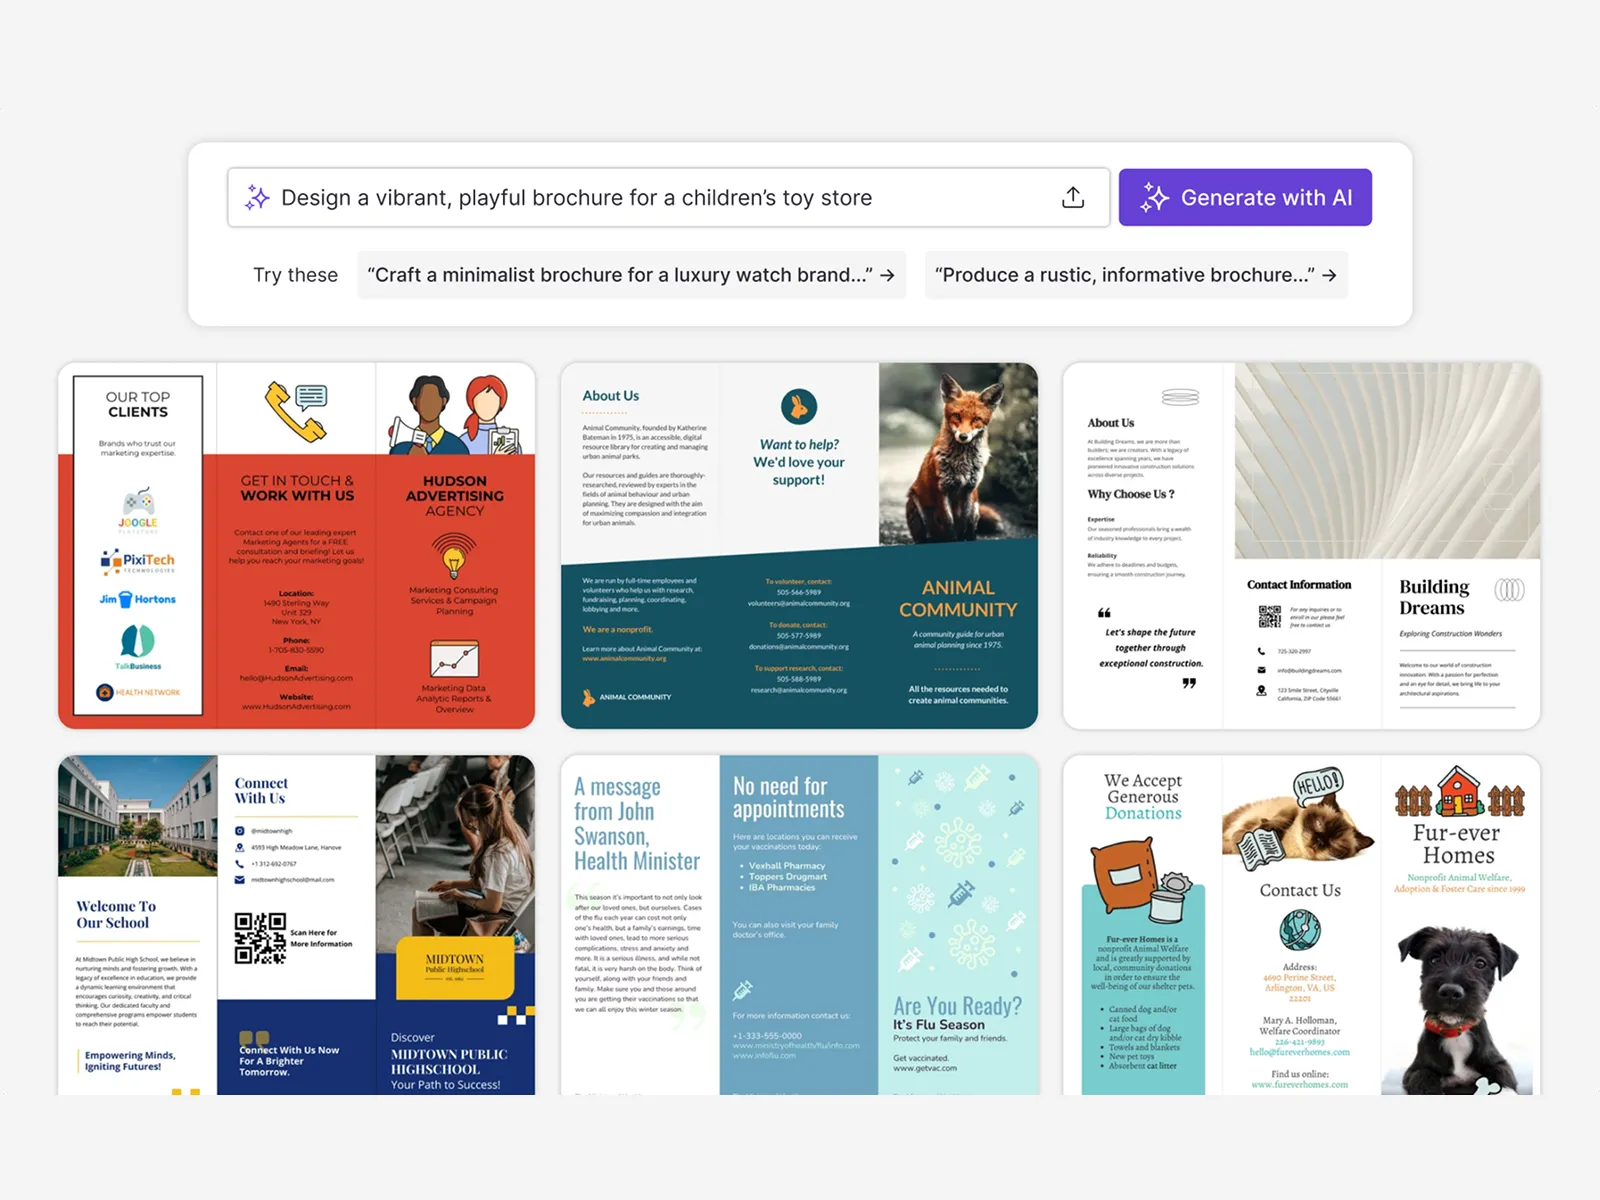
Task: Open the Animal Community brochure template
Action: [799, 545]
